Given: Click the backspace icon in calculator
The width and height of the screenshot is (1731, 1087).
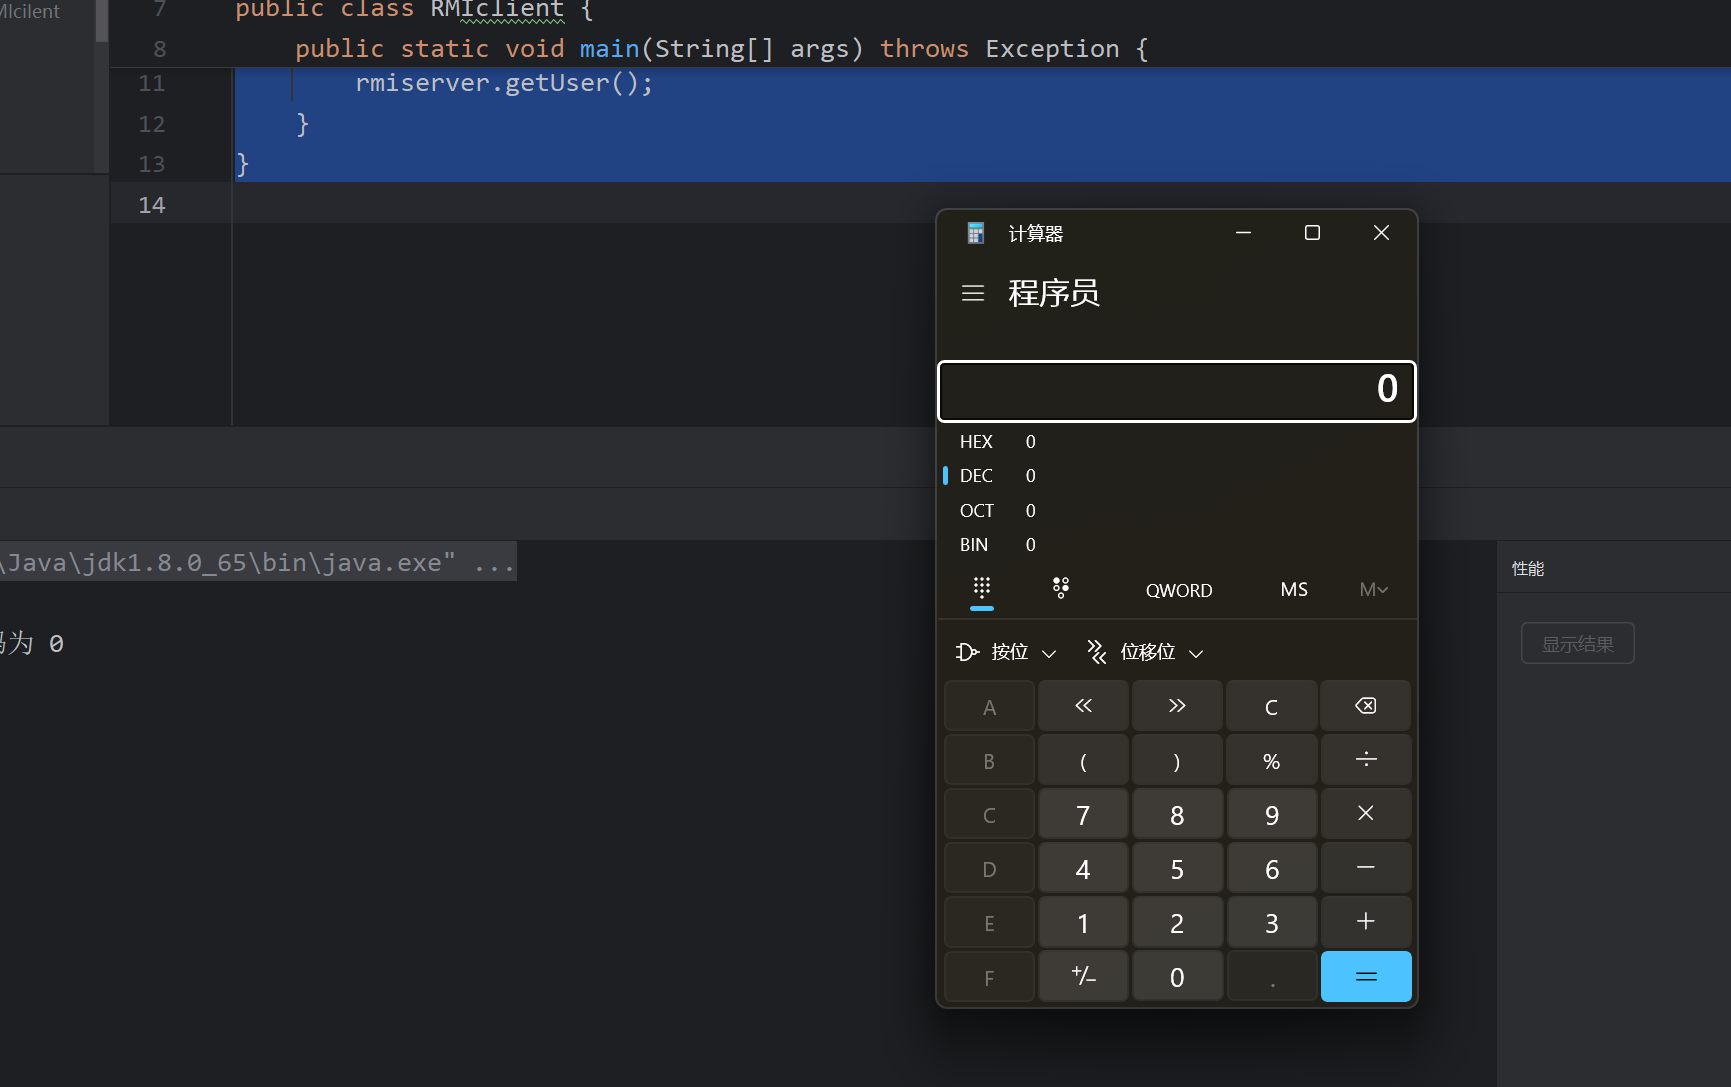Looking at the screenshot, I should 1365,706.
